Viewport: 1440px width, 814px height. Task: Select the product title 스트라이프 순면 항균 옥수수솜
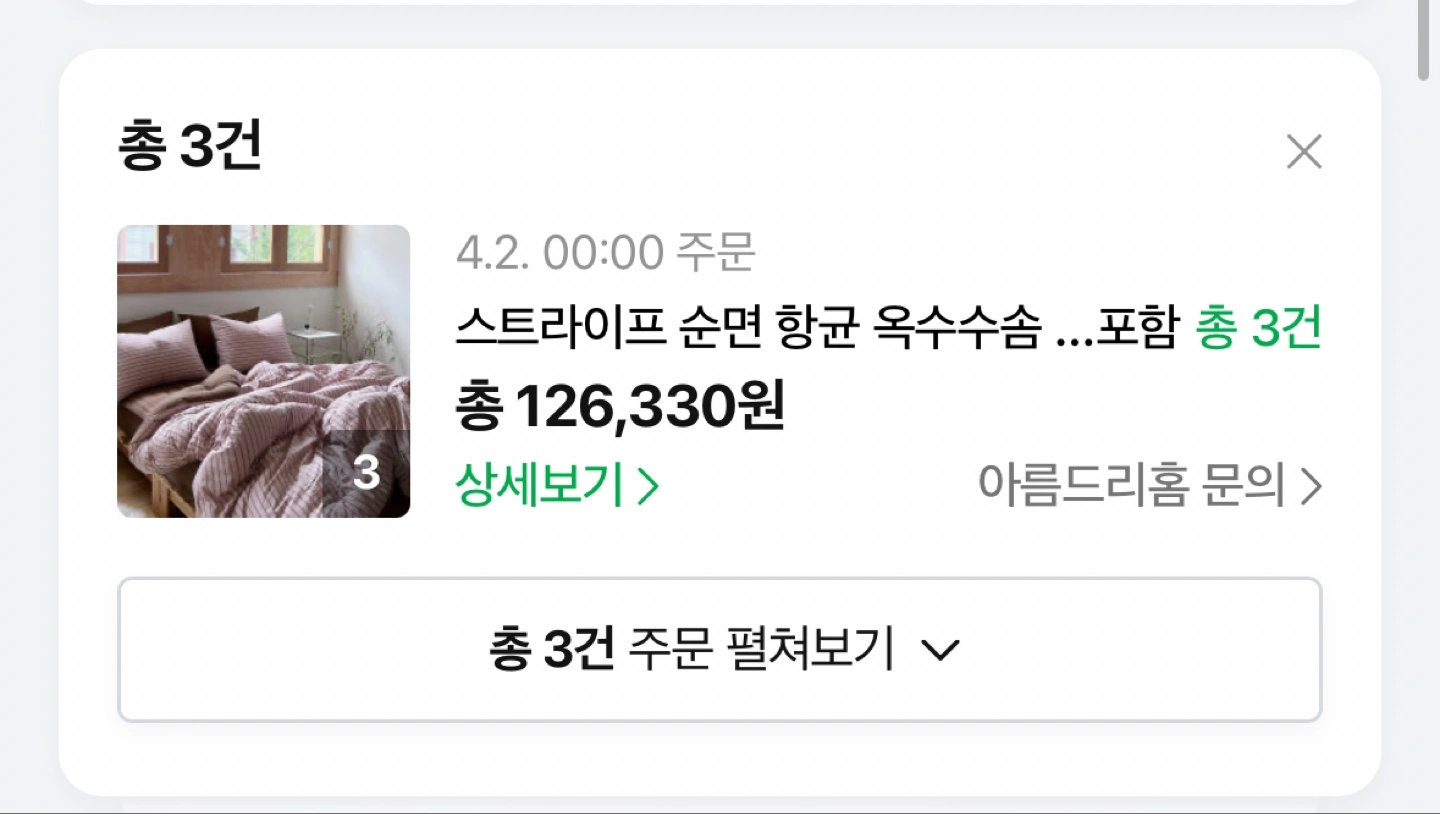748,328
